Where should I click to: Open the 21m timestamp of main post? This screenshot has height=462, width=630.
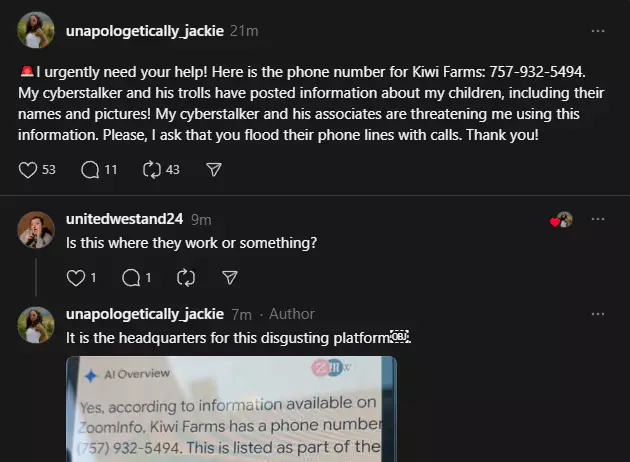[x=244, y=31]
